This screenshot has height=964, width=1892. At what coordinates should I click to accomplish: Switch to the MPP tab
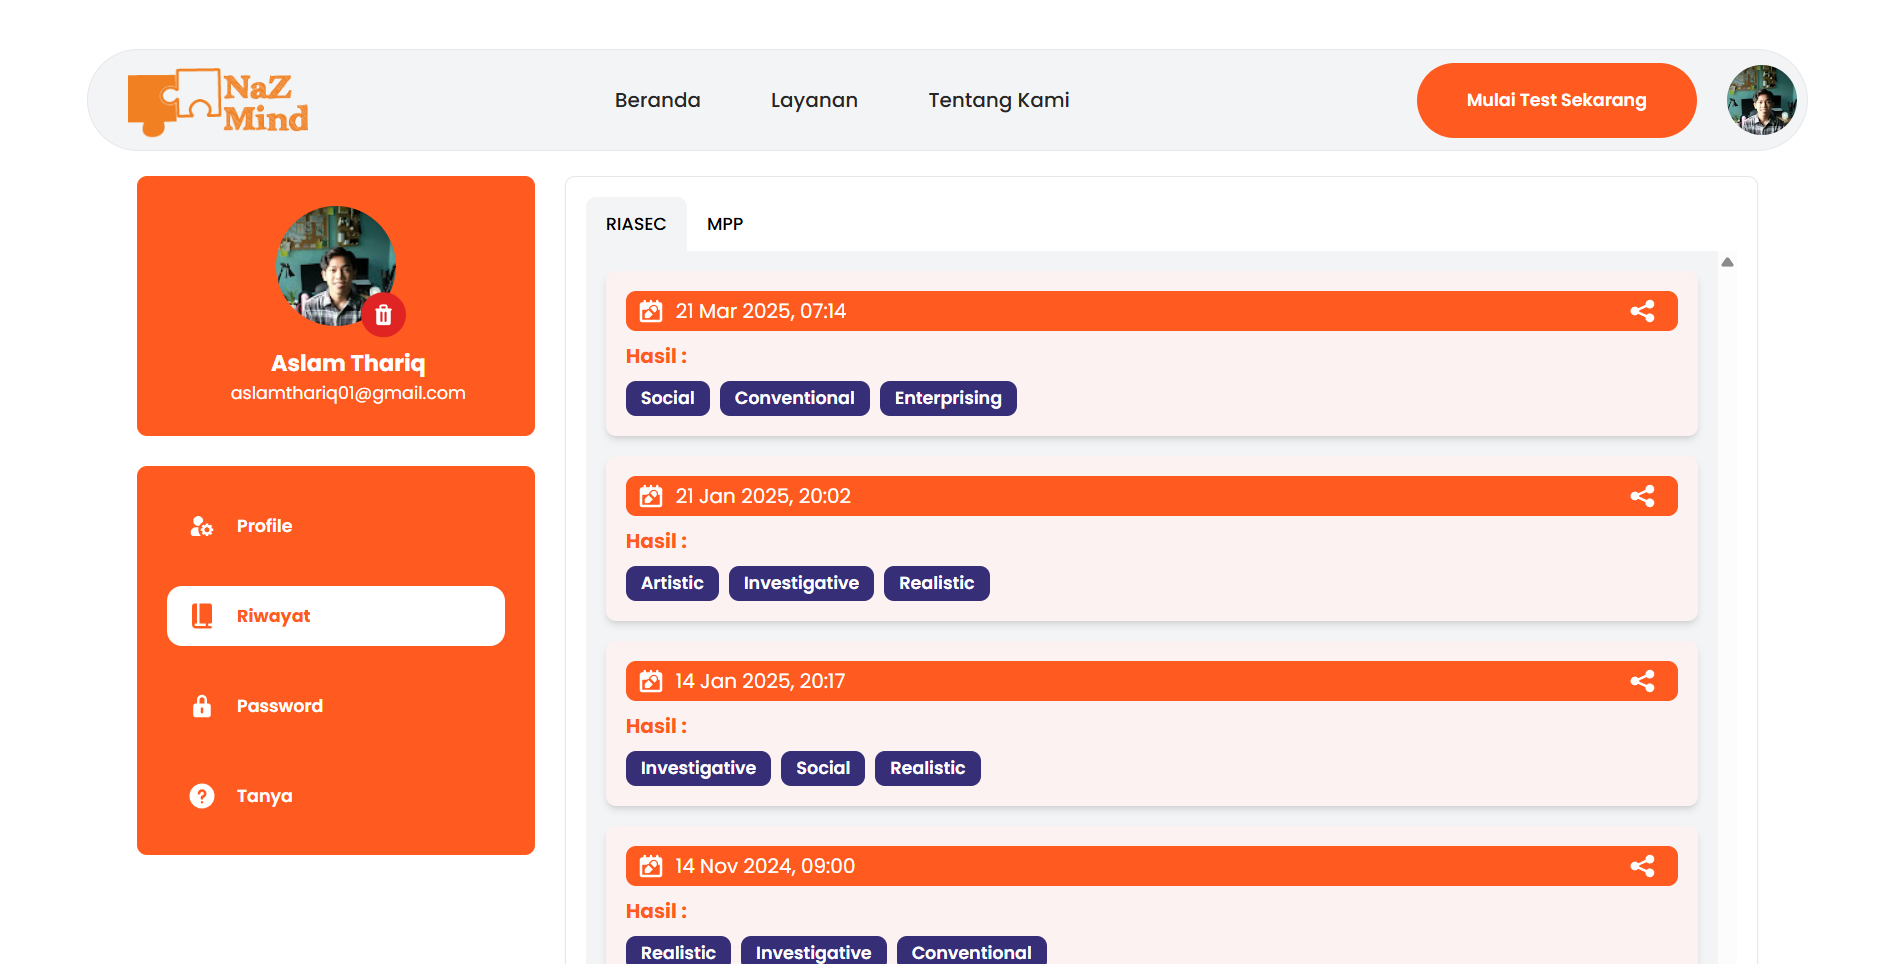coord(724,224)
